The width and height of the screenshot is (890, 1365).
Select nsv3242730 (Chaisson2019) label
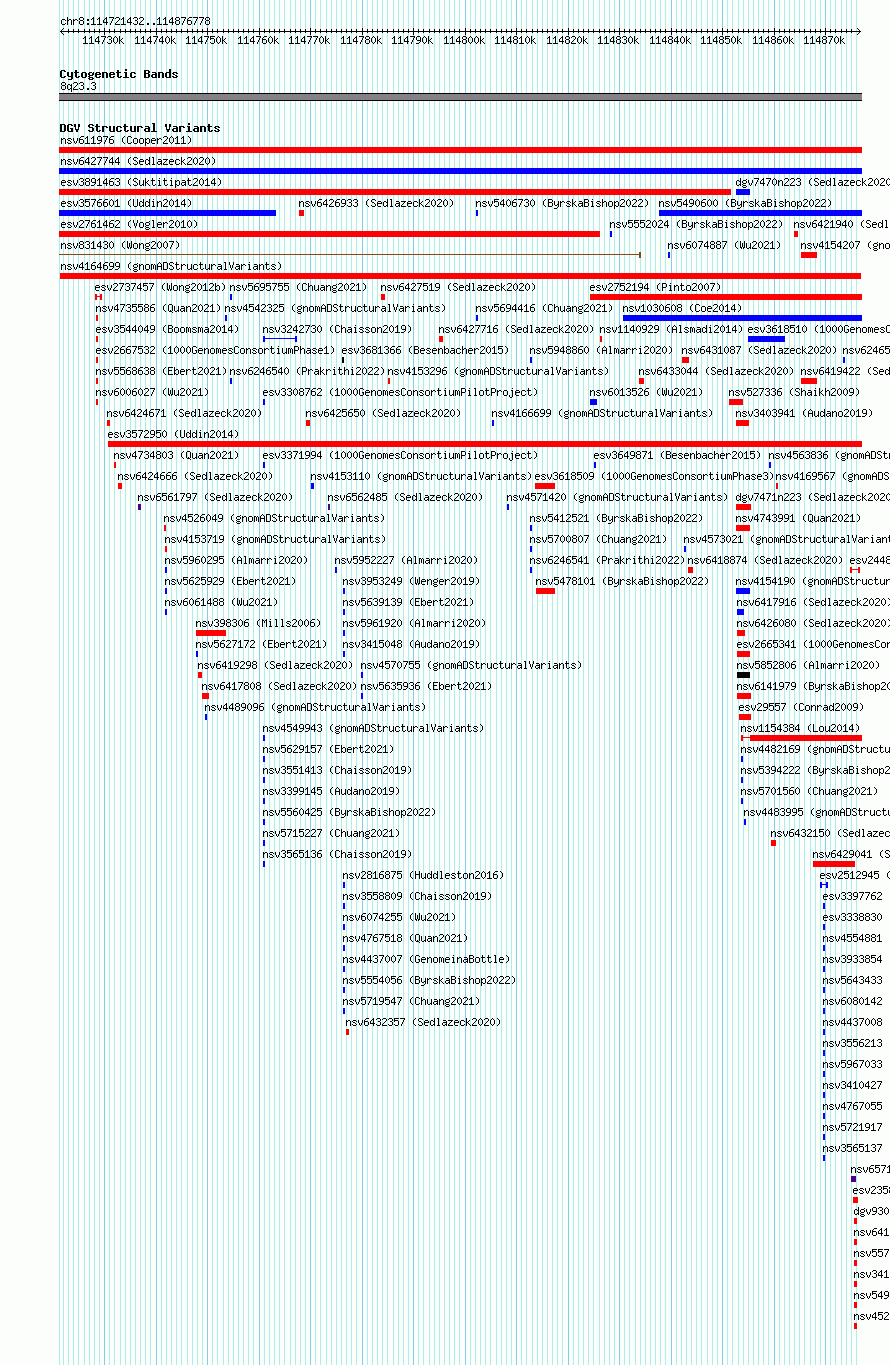pos(337,329)
